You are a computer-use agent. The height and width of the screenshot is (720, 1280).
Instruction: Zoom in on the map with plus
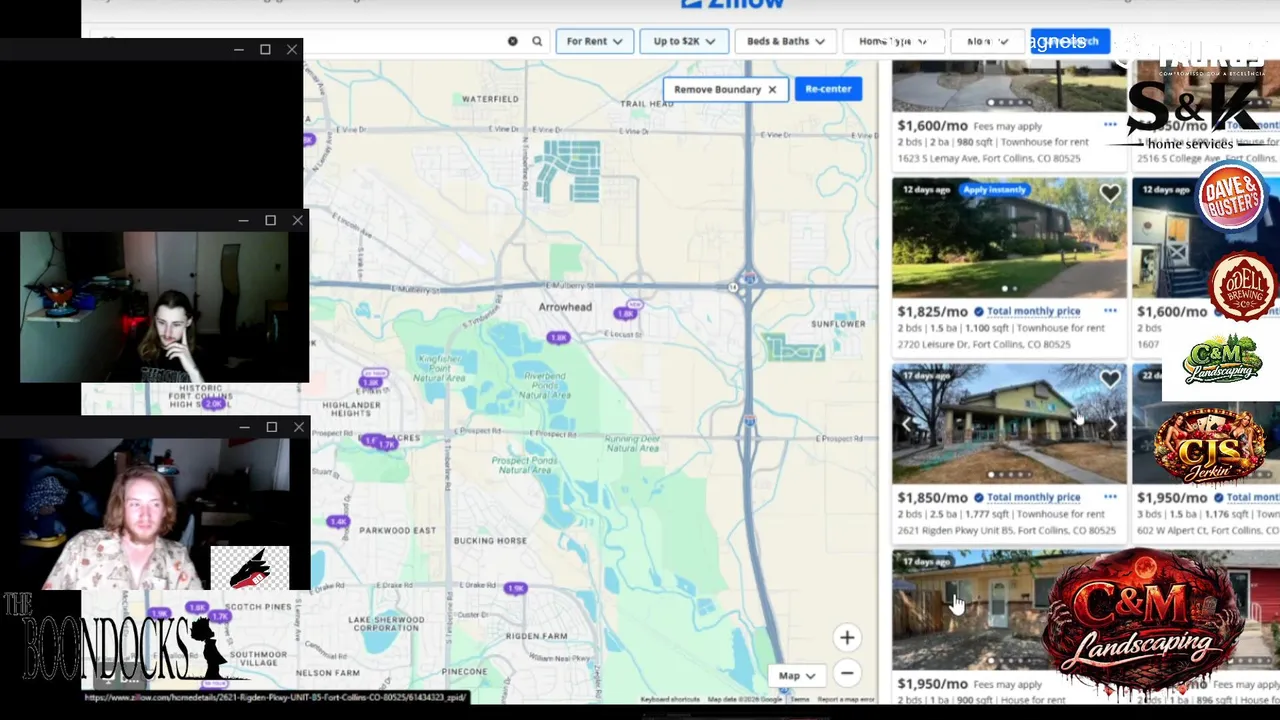[x=847, y=637]
